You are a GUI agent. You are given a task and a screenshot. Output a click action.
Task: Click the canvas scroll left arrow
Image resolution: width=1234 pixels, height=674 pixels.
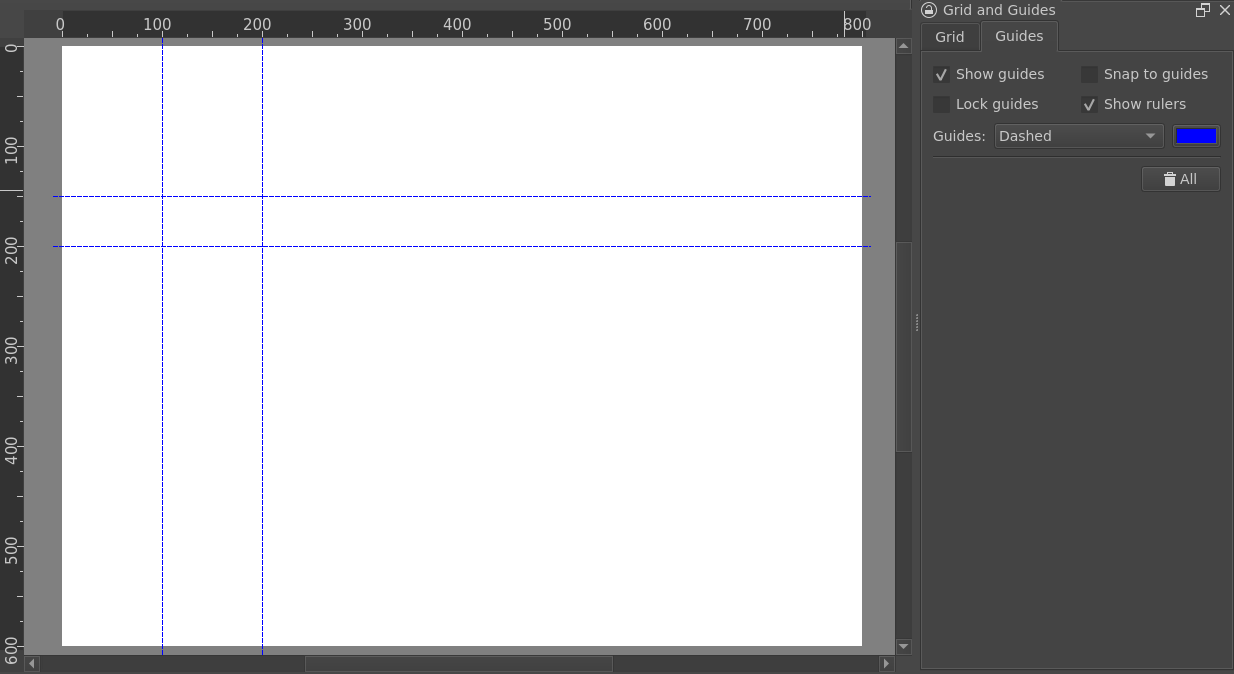pyautogui.click(x=32, y=664)
